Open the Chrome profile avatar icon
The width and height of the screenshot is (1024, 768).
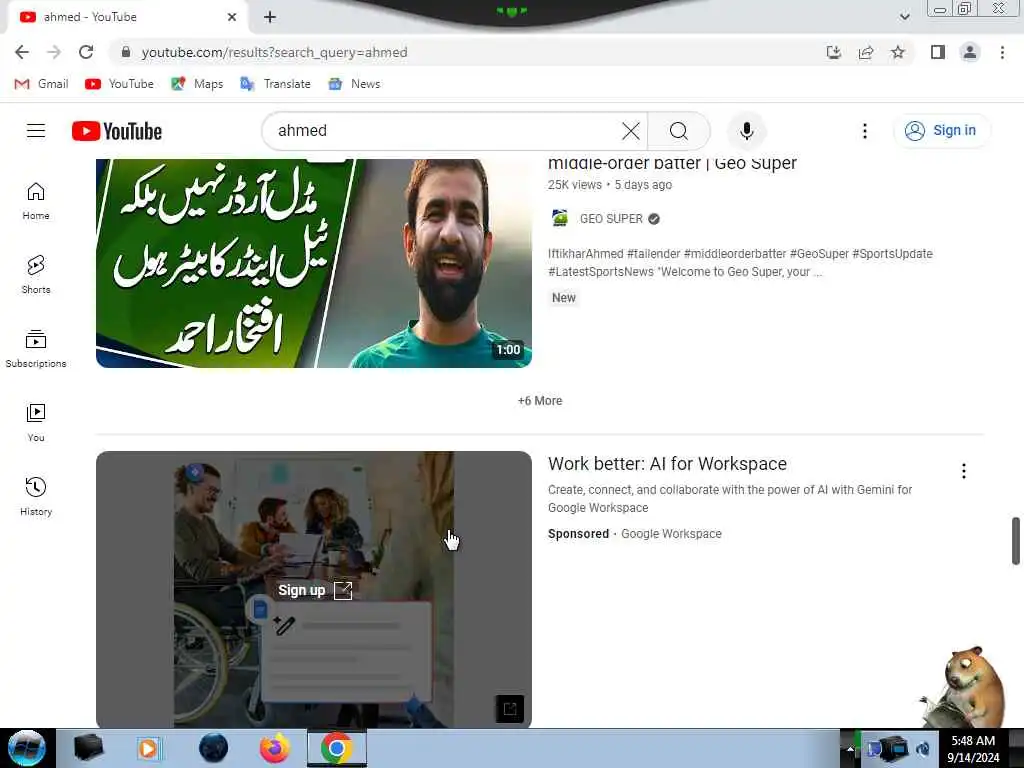tap(970, 52)
